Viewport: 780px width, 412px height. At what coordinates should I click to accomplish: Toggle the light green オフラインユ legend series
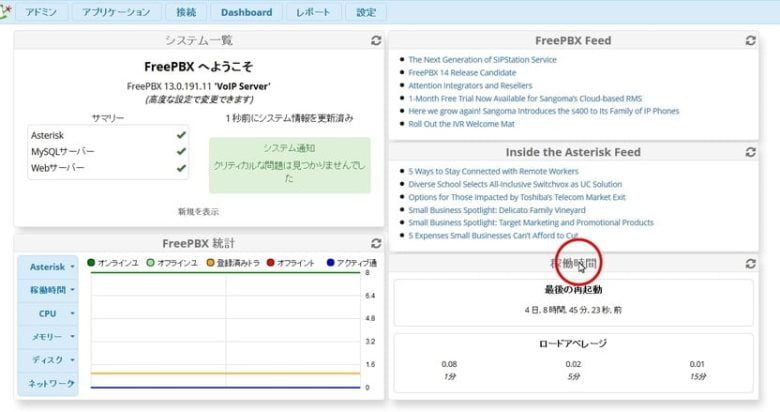point(172,263)
